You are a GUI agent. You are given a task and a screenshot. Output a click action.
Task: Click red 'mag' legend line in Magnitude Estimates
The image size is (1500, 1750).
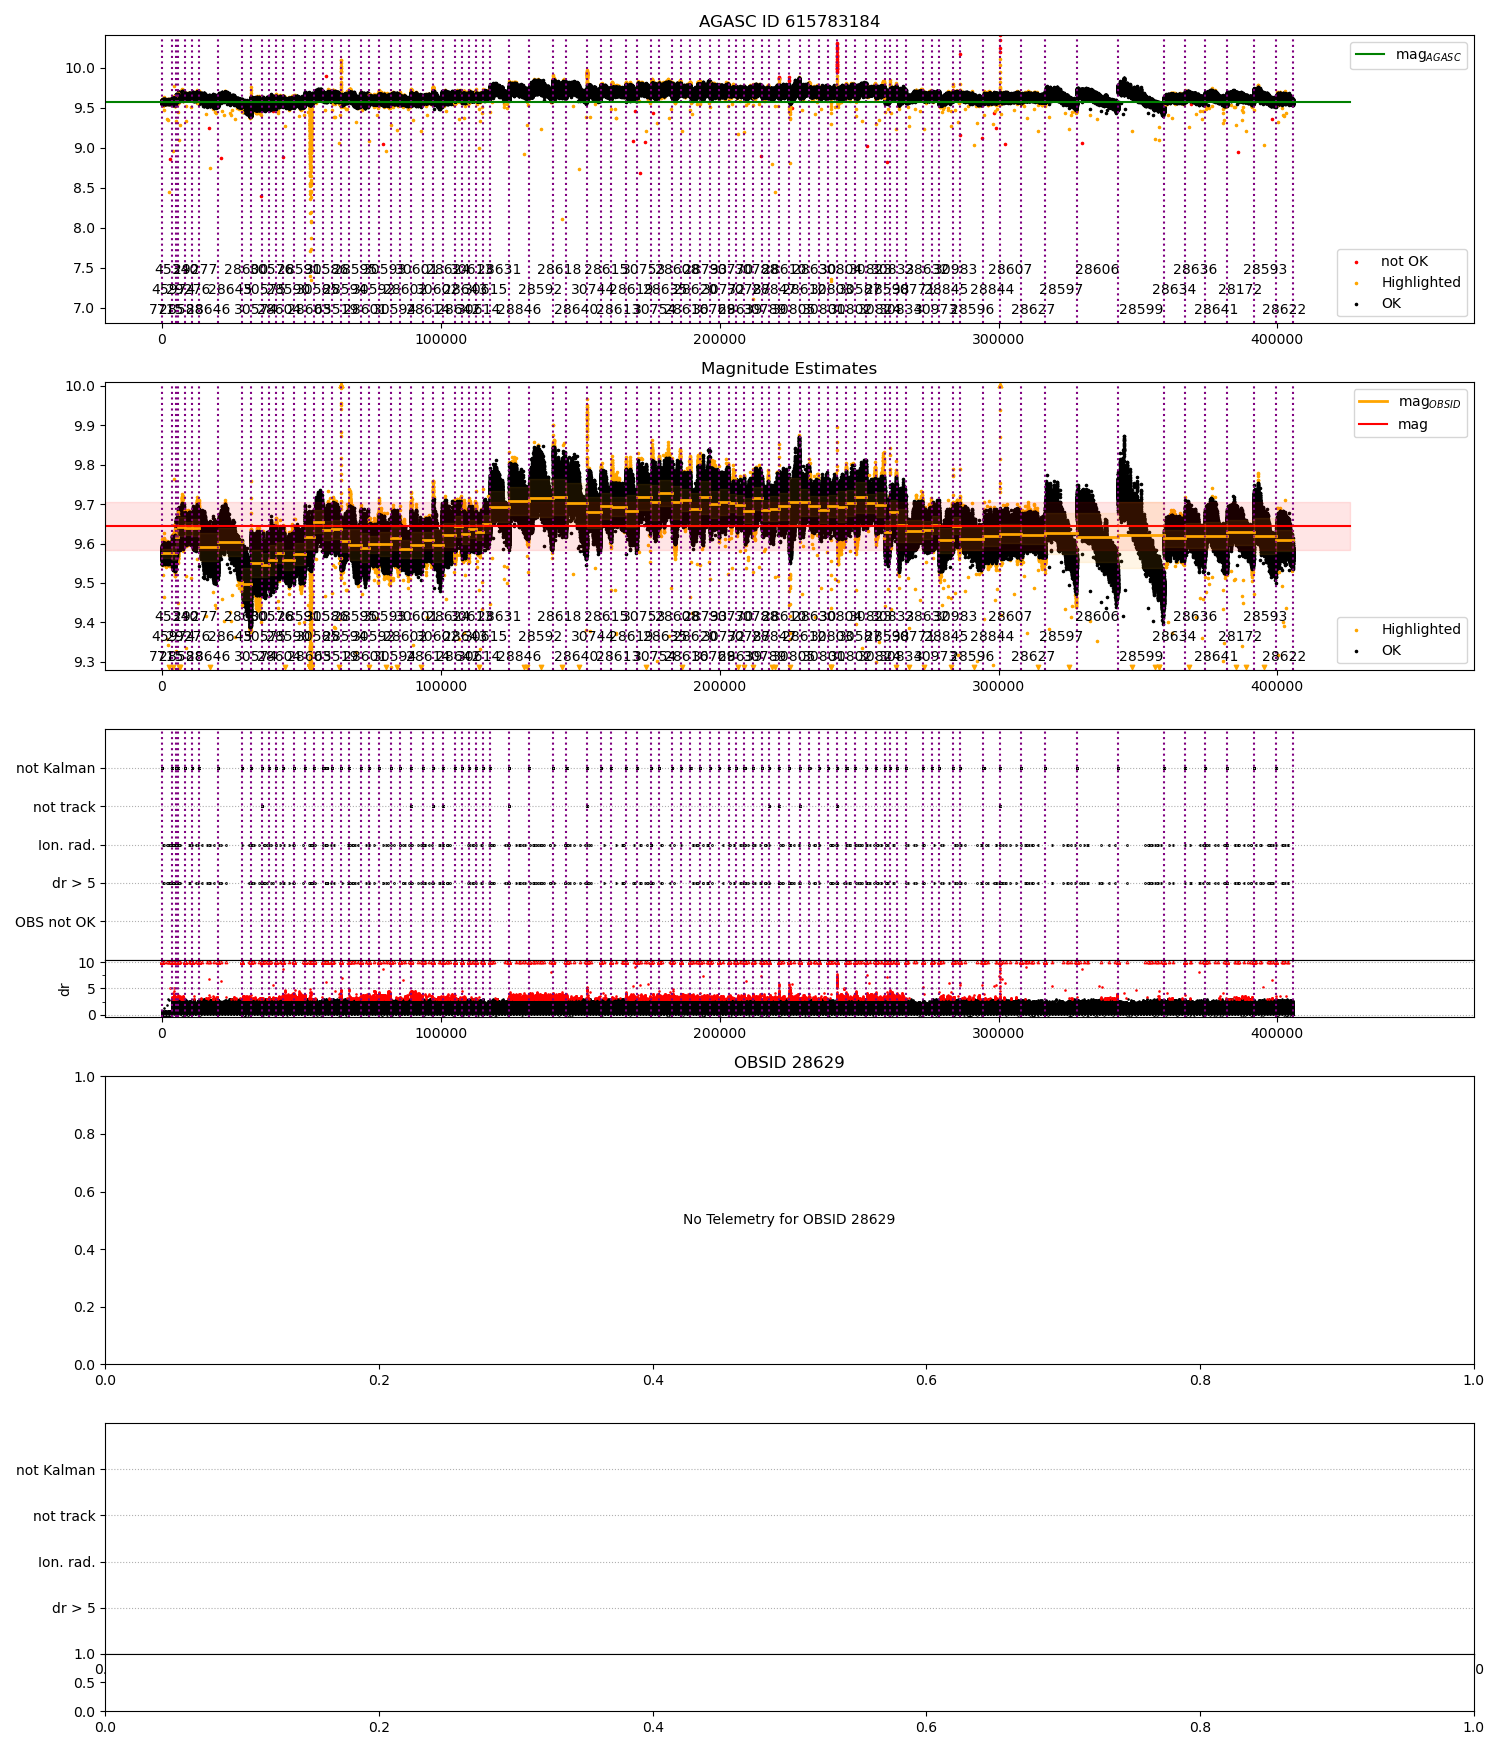coord(1374,424)
